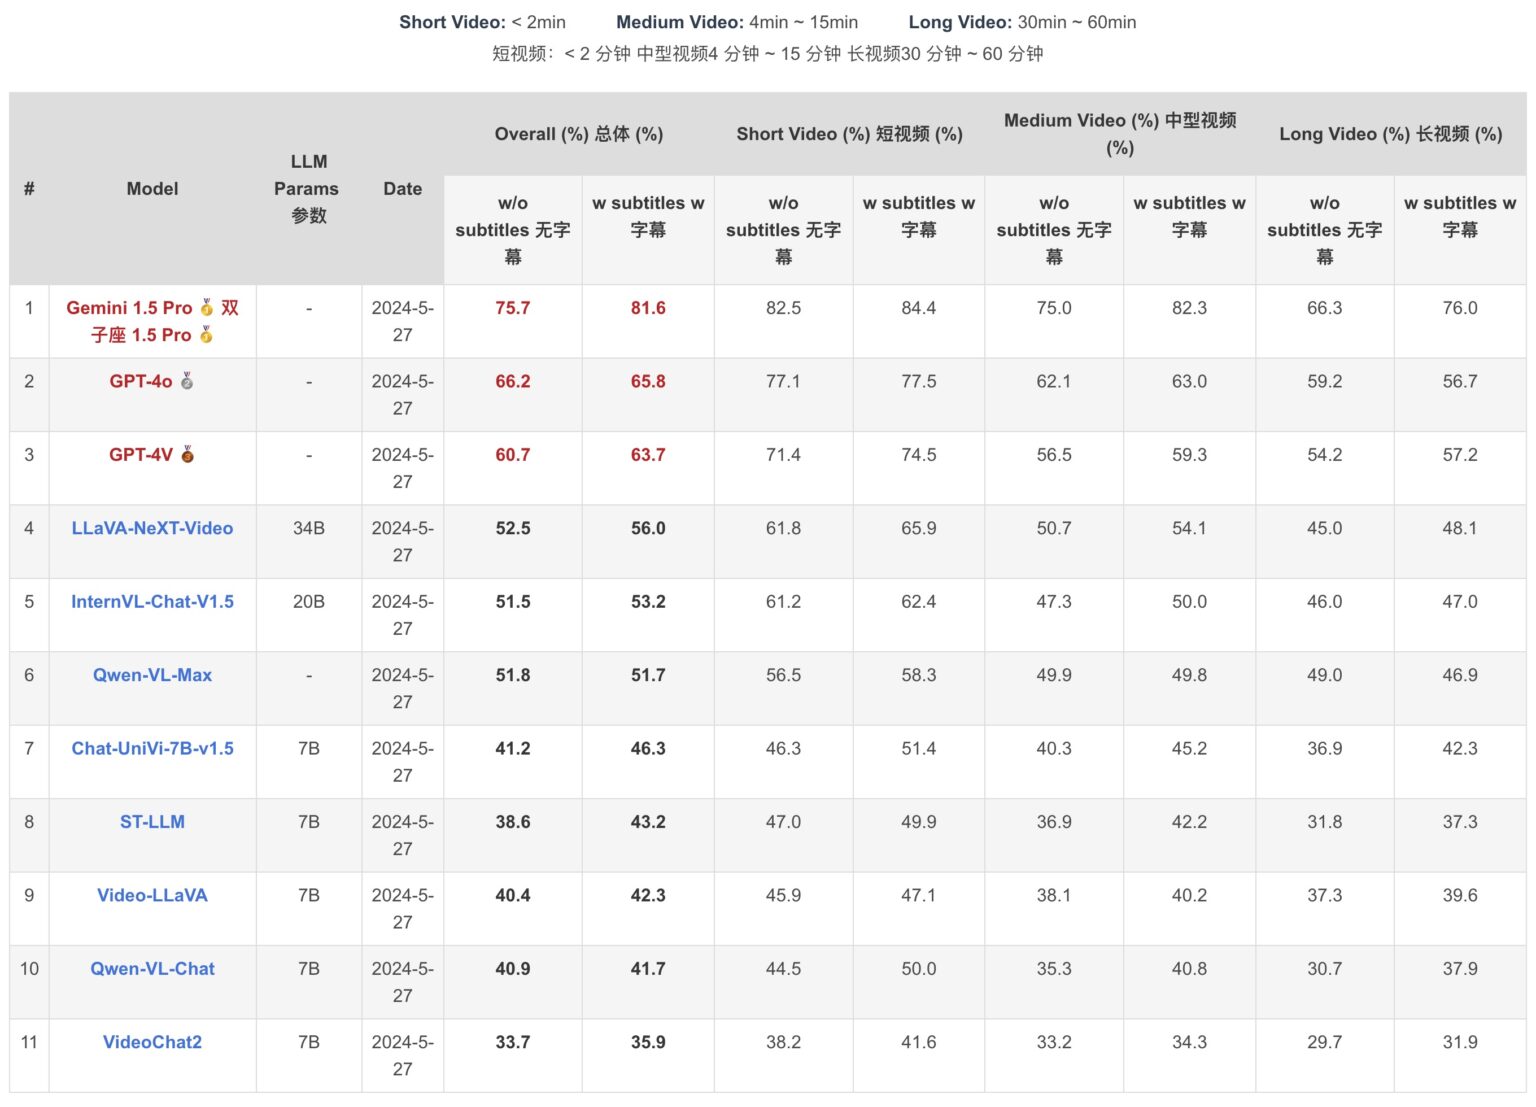Click the LLM Params column header
The image size is (1536, 1107).
(308, 189)
